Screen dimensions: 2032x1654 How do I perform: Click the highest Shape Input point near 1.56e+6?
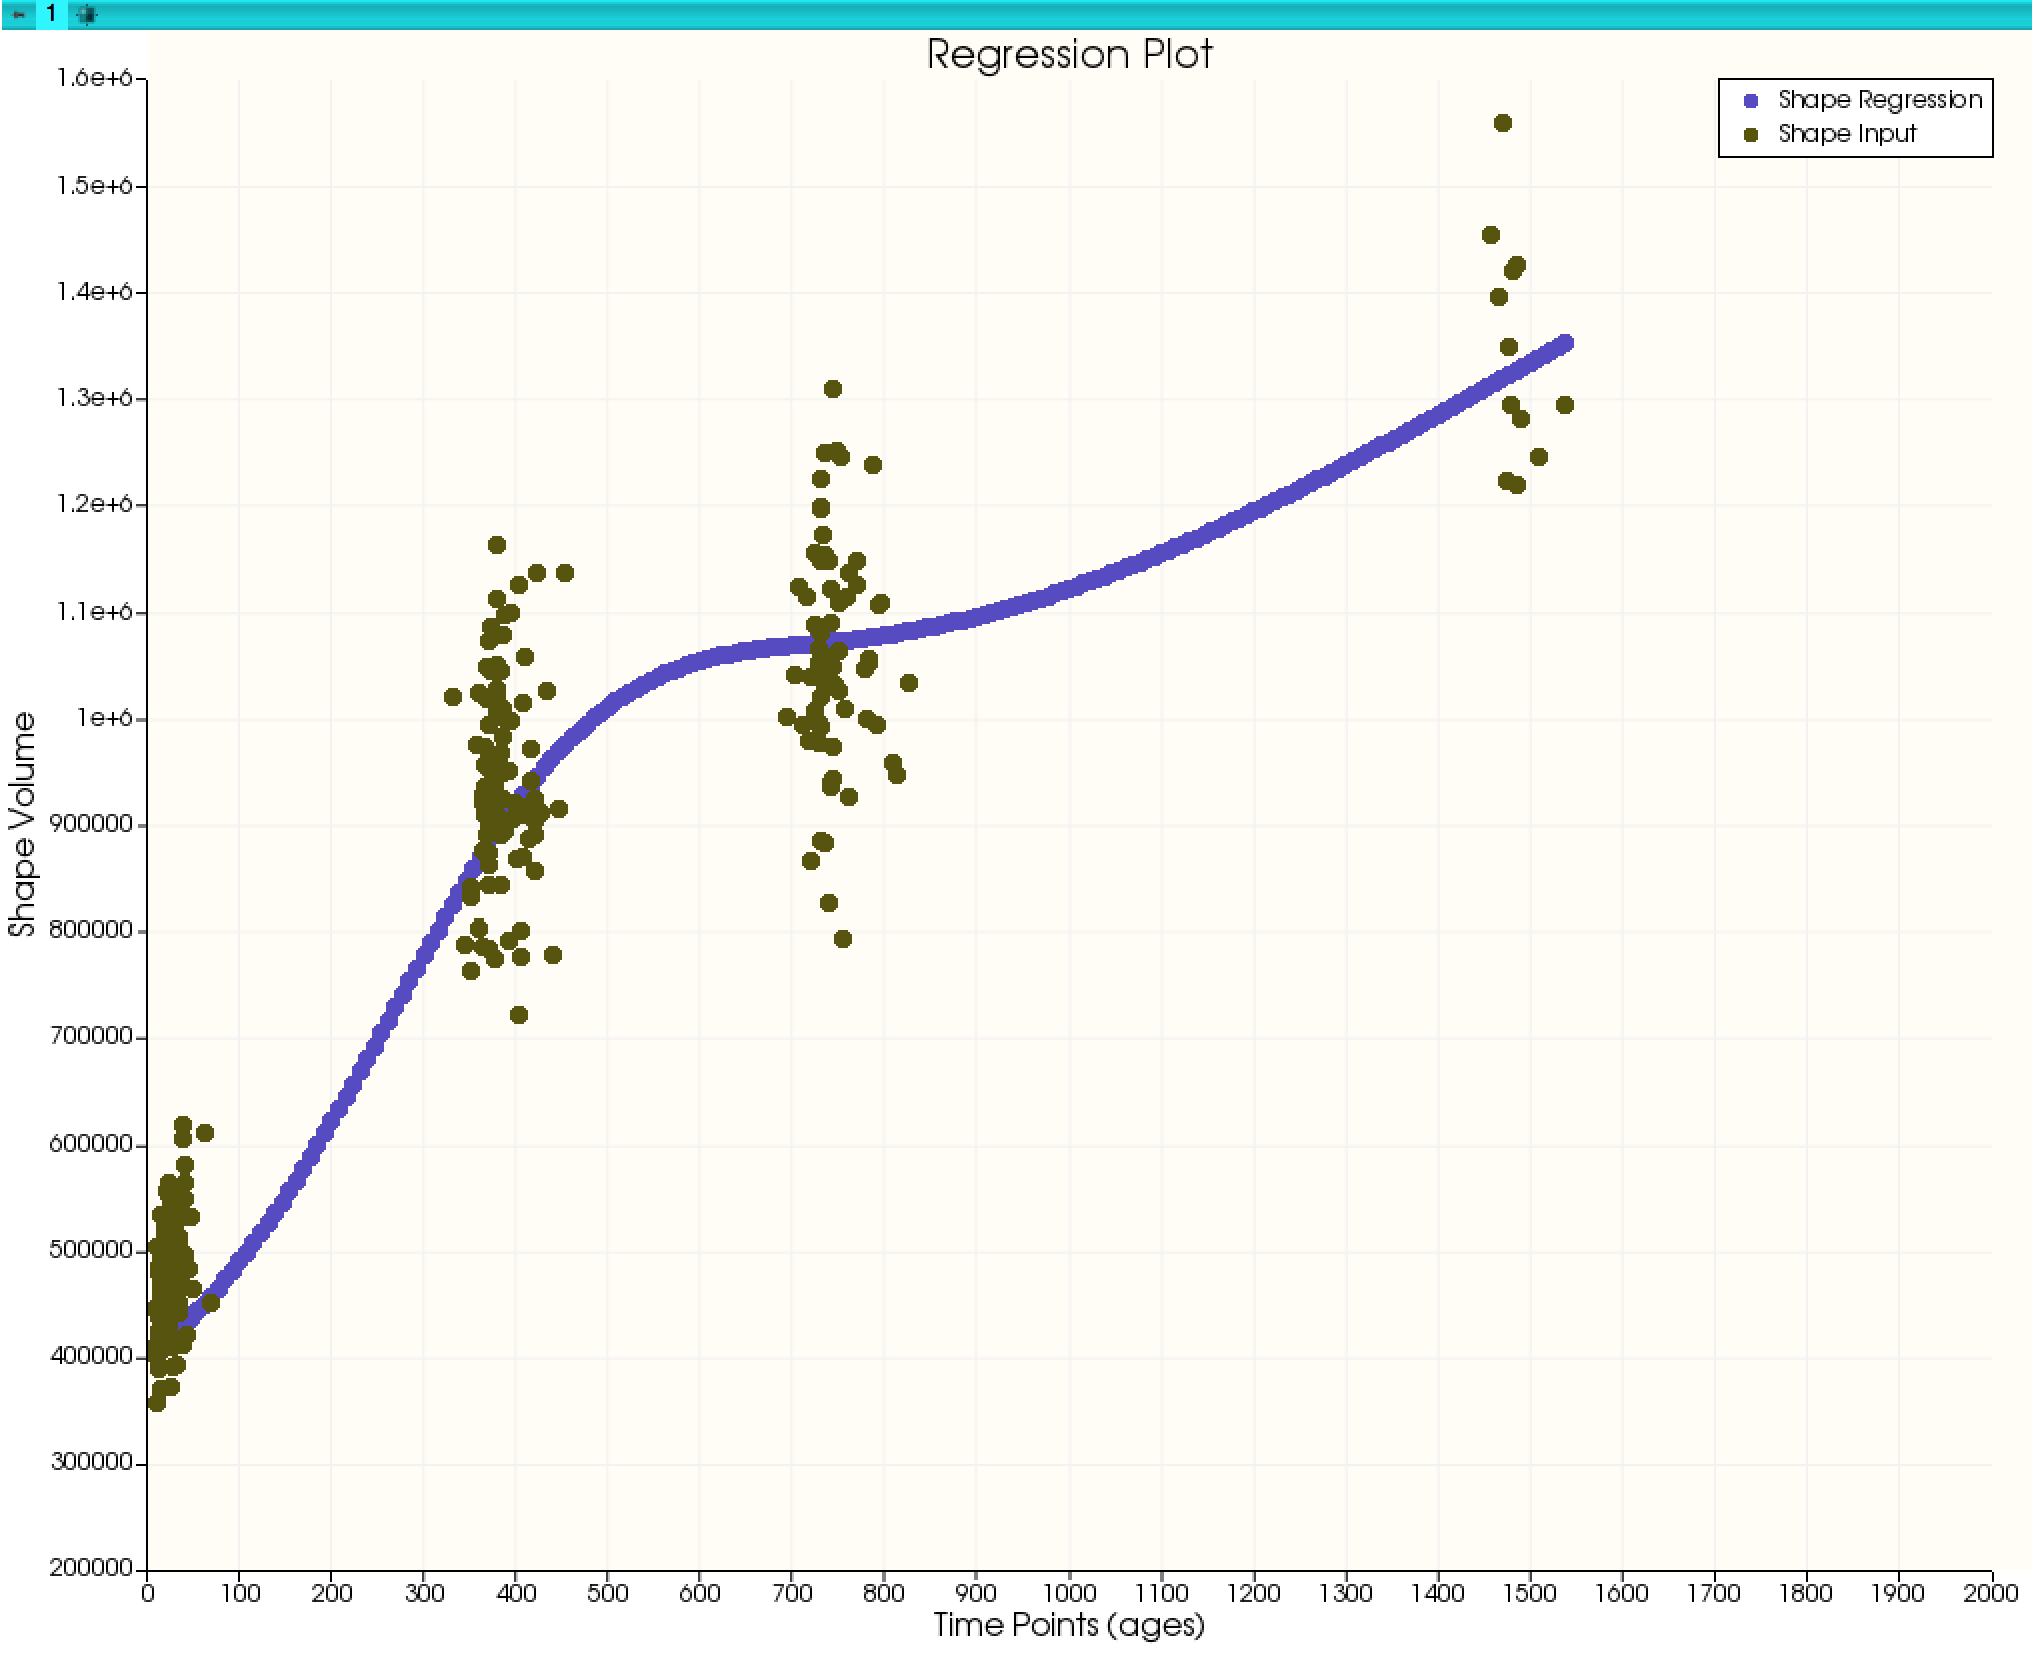(x=1502, y=123)
